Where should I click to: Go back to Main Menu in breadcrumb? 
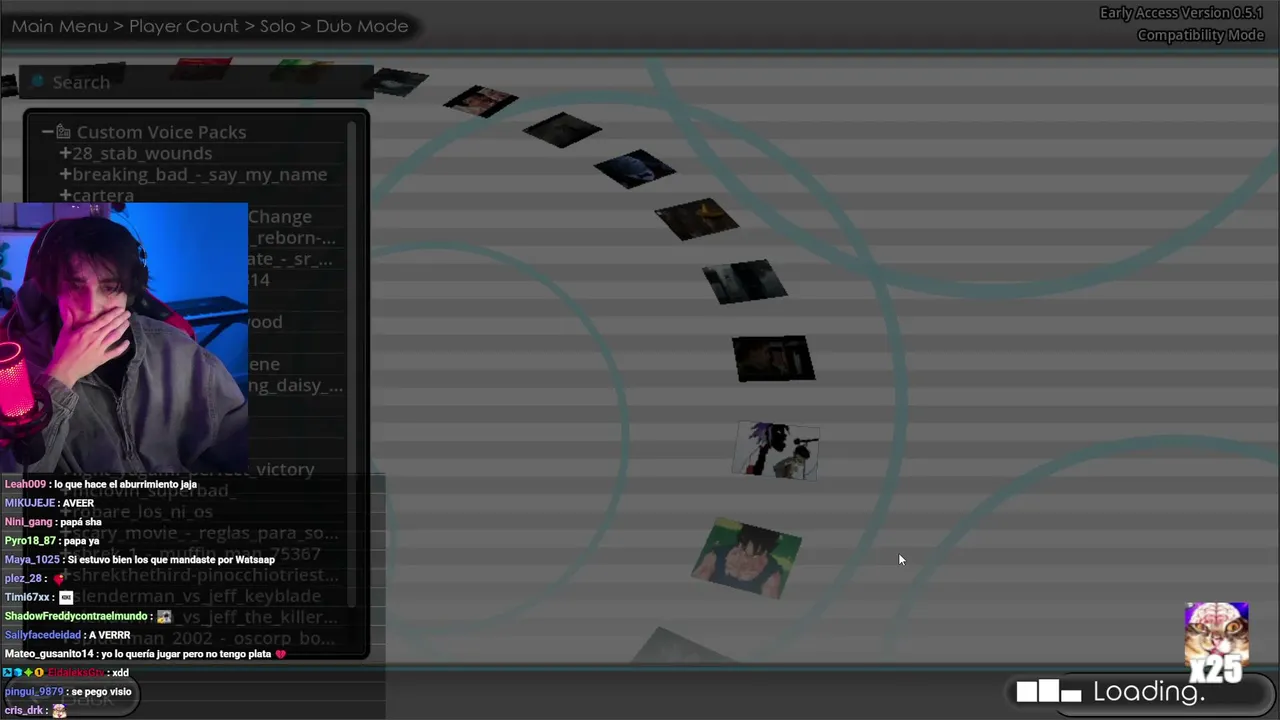(59, 26)
